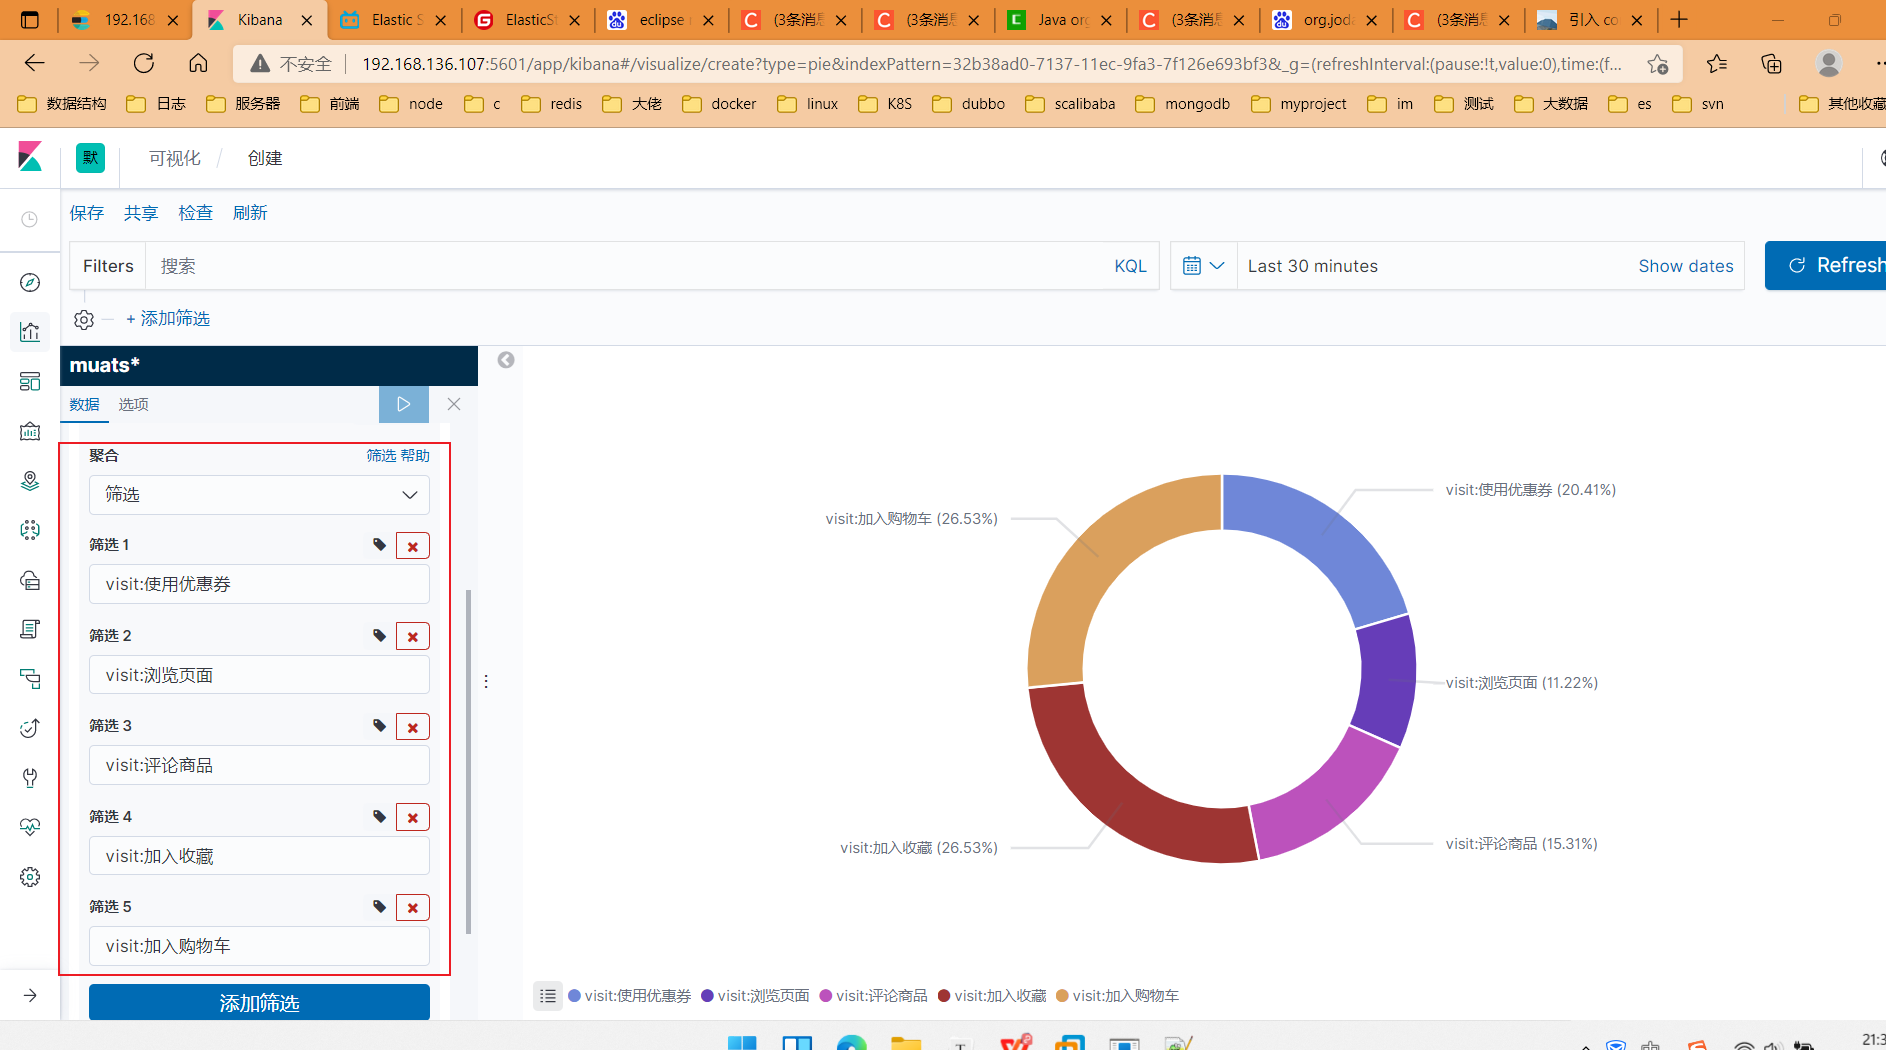Open Infrastructure icon in sidebar
Viewport: 1886px width, 1050px height.
tap(30, 580)
